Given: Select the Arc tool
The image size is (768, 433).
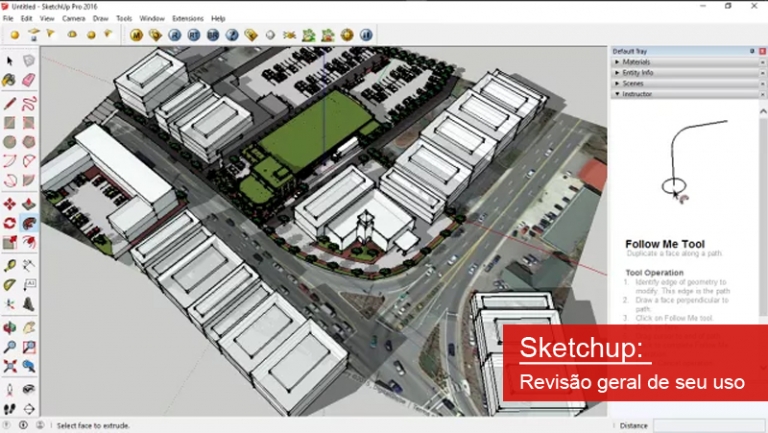Looking at the screenshot, I should coord(10,161).
